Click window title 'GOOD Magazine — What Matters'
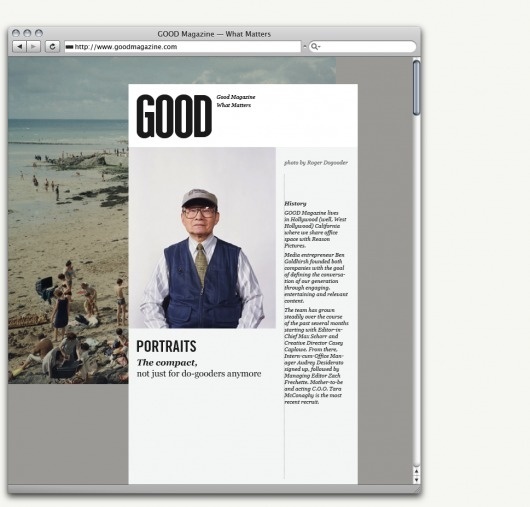Screen dimensions: 530x507 pos(214,34)
